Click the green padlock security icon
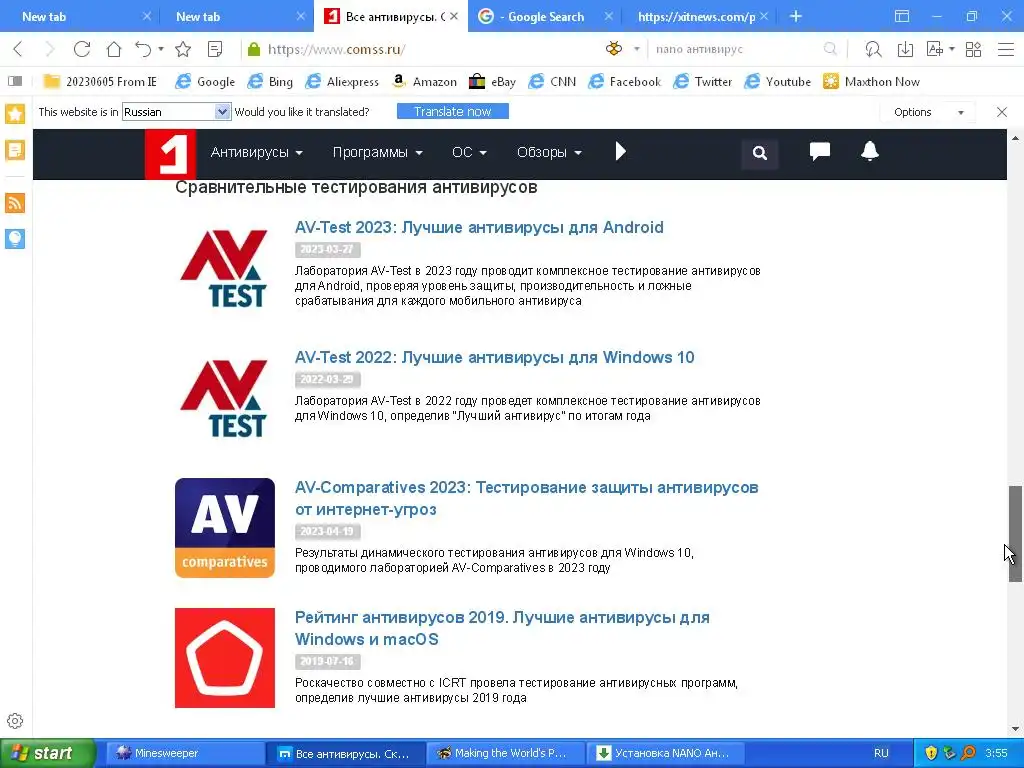 [254, 49]
